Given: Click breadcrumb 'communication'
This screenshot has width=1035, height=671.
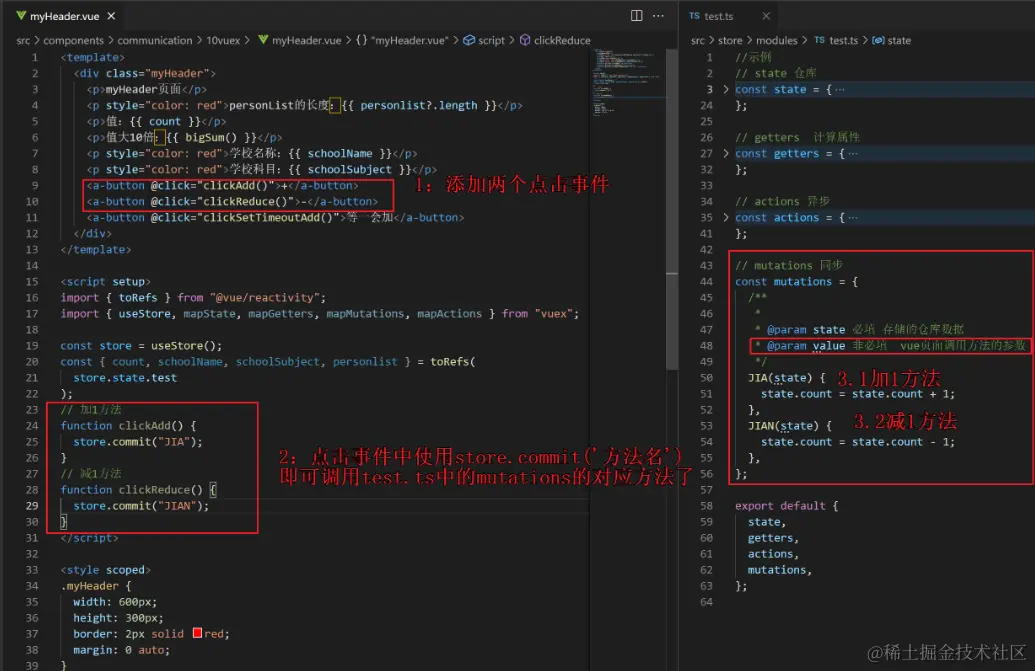Looking at the screenshot, I should pos(154,40).
